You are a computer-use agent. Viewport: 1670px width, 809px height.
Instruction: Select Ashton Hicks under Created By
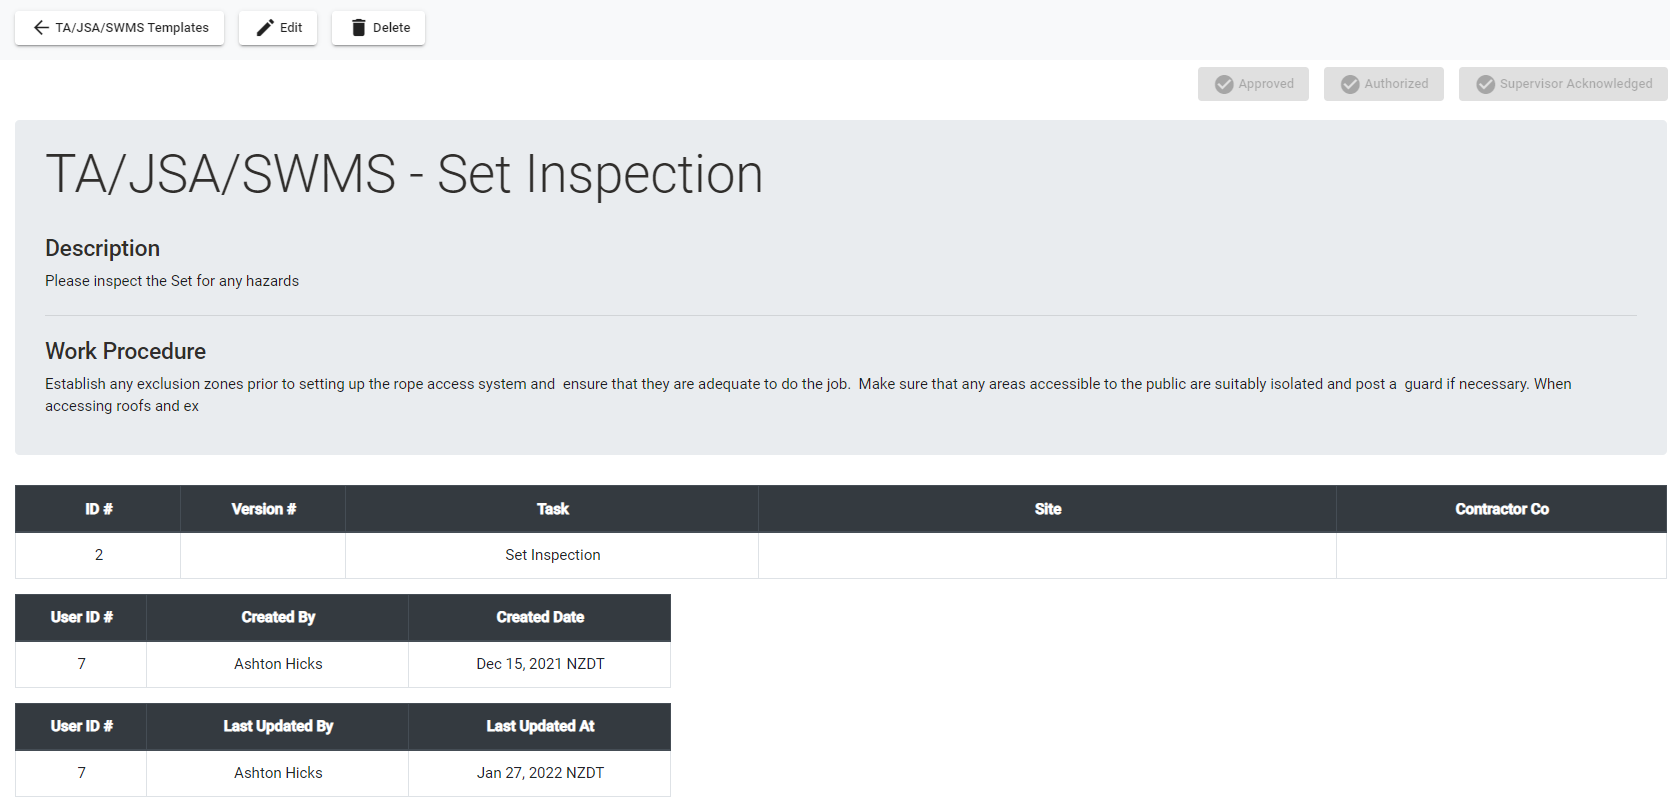[x=277, y=663]
